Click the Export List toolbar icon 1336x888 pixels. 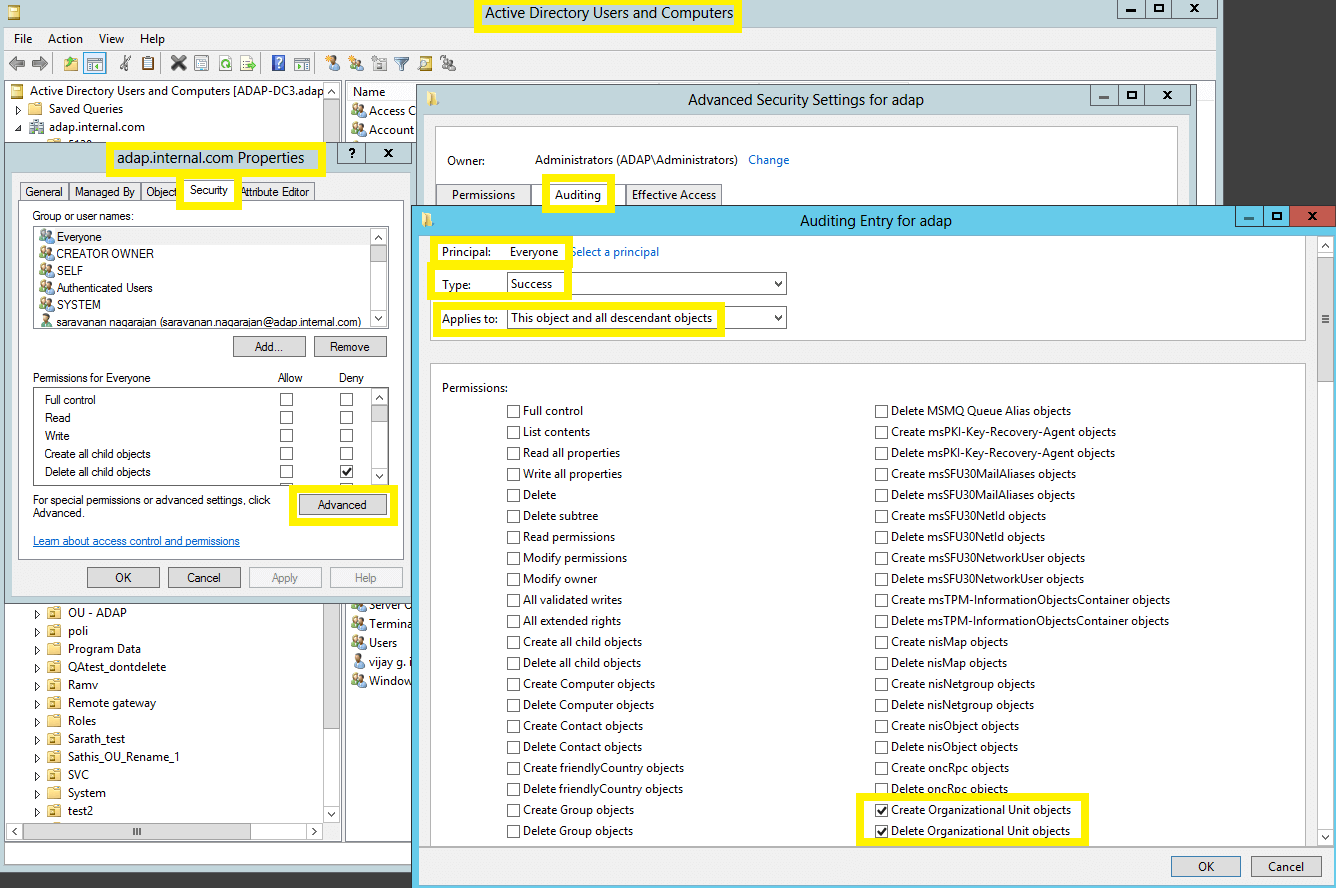[247, 63]
